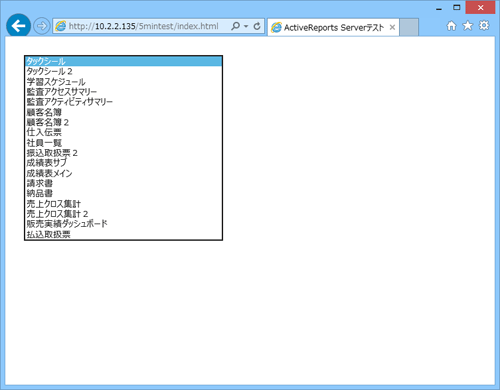Pick 請求書 in the report list
The width and height of the screenshot is (500, 390).
123,183
